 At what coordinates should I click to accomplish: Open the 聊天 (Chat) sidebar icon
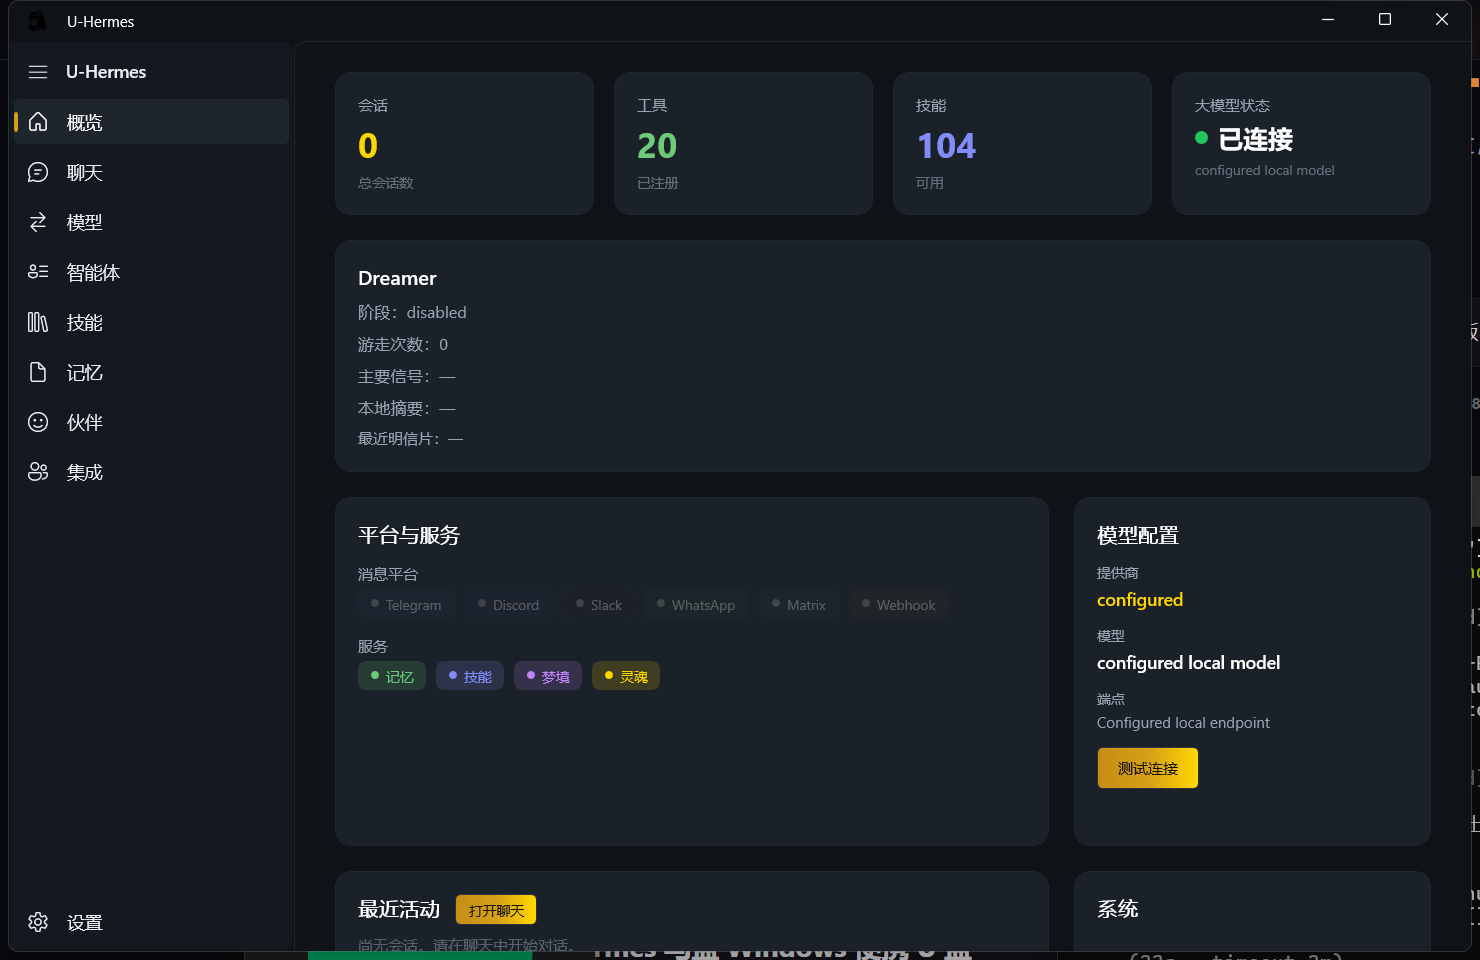pyautogui.click(x=37, y=172)
